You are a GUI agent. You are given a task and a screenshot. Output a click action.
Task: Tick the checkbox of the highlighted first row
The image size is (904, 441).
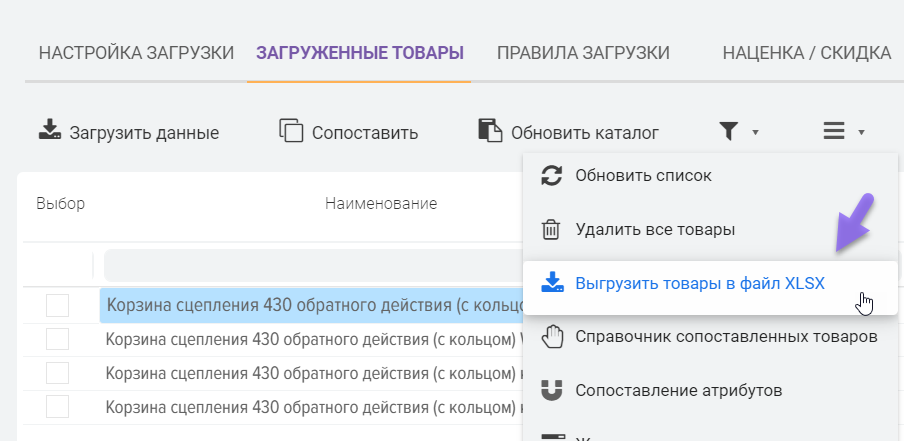pos(57,306)
